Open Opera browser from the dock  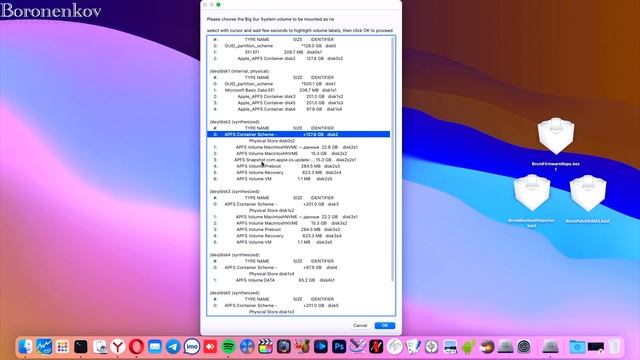coord(136,347)
